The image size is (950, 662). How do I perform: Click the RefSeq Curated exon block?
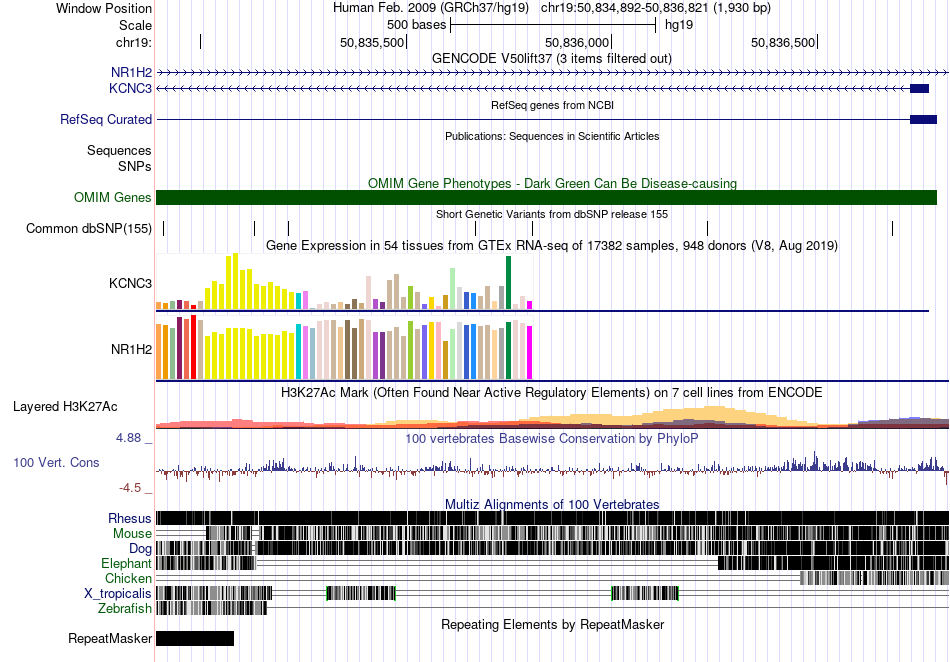pos(923,119)
